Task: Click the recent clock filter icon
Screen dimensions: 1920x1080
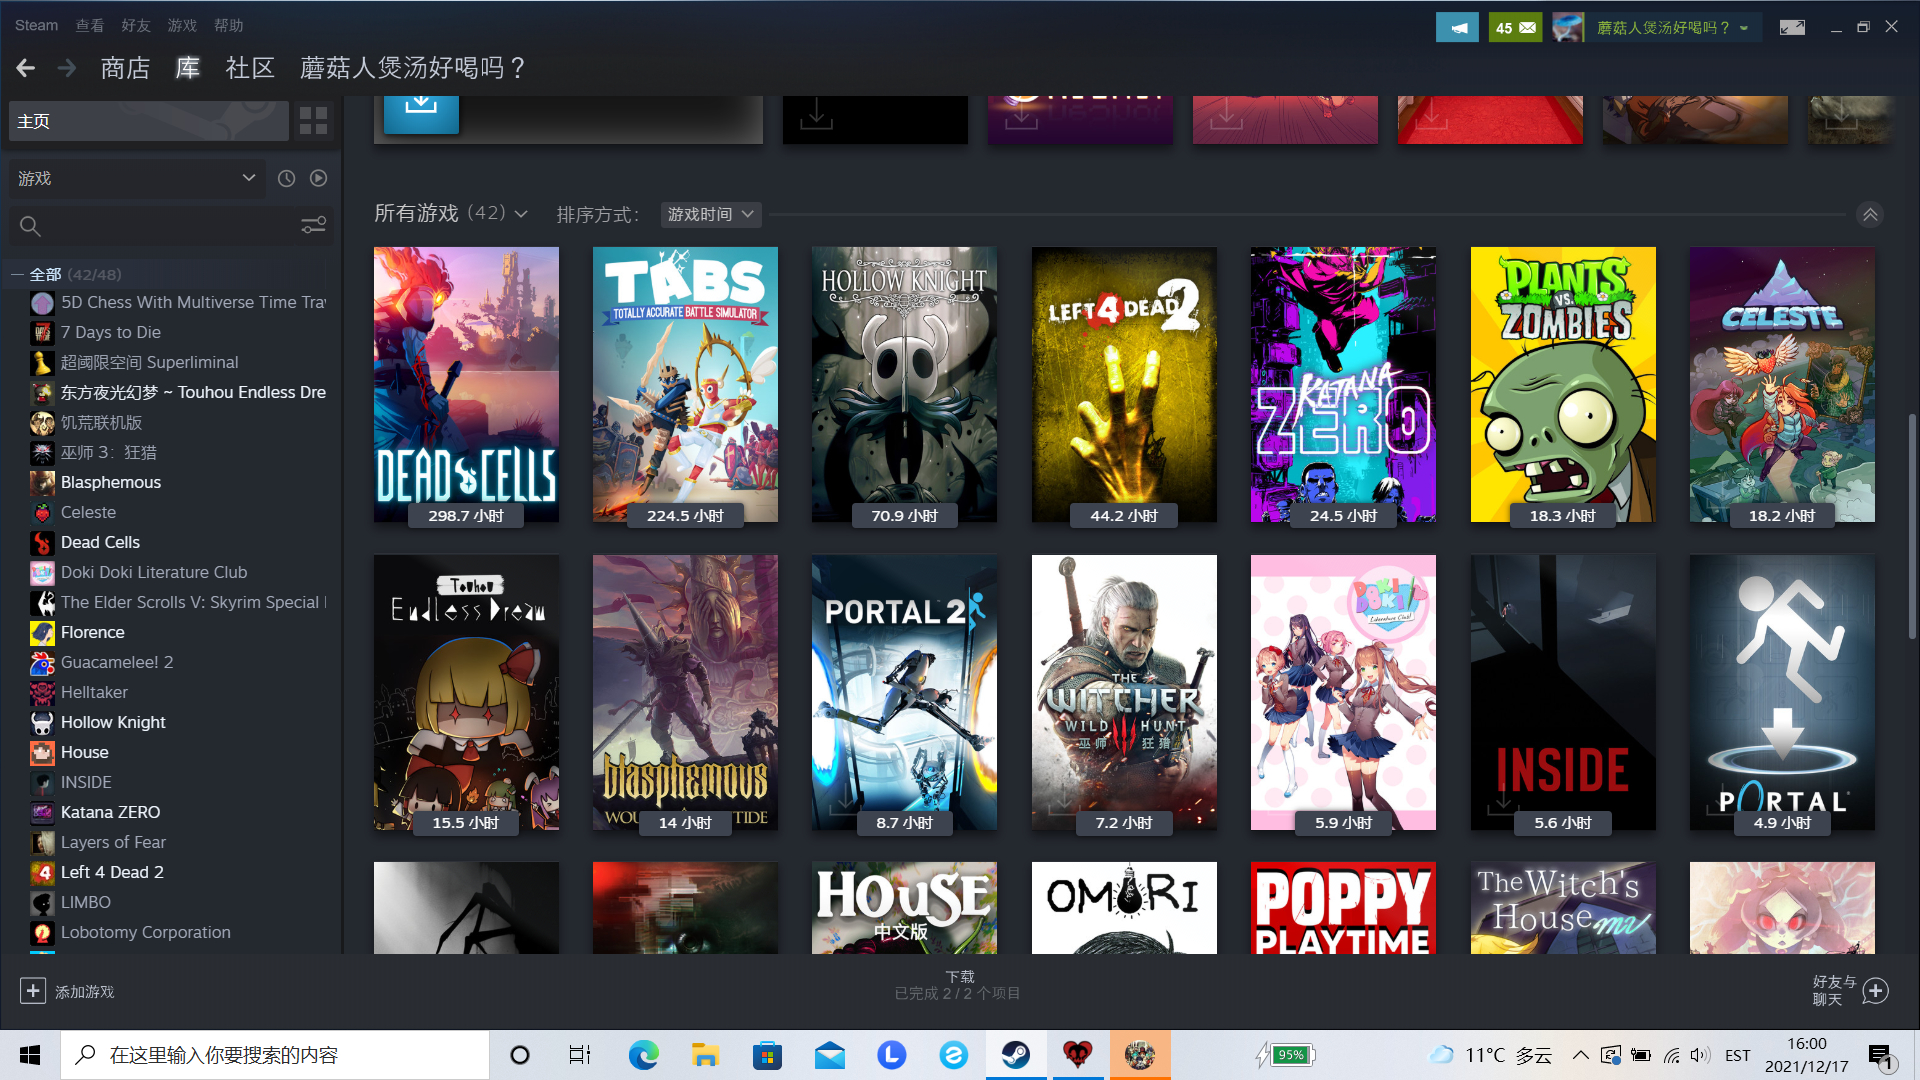Action: [286, 178]
